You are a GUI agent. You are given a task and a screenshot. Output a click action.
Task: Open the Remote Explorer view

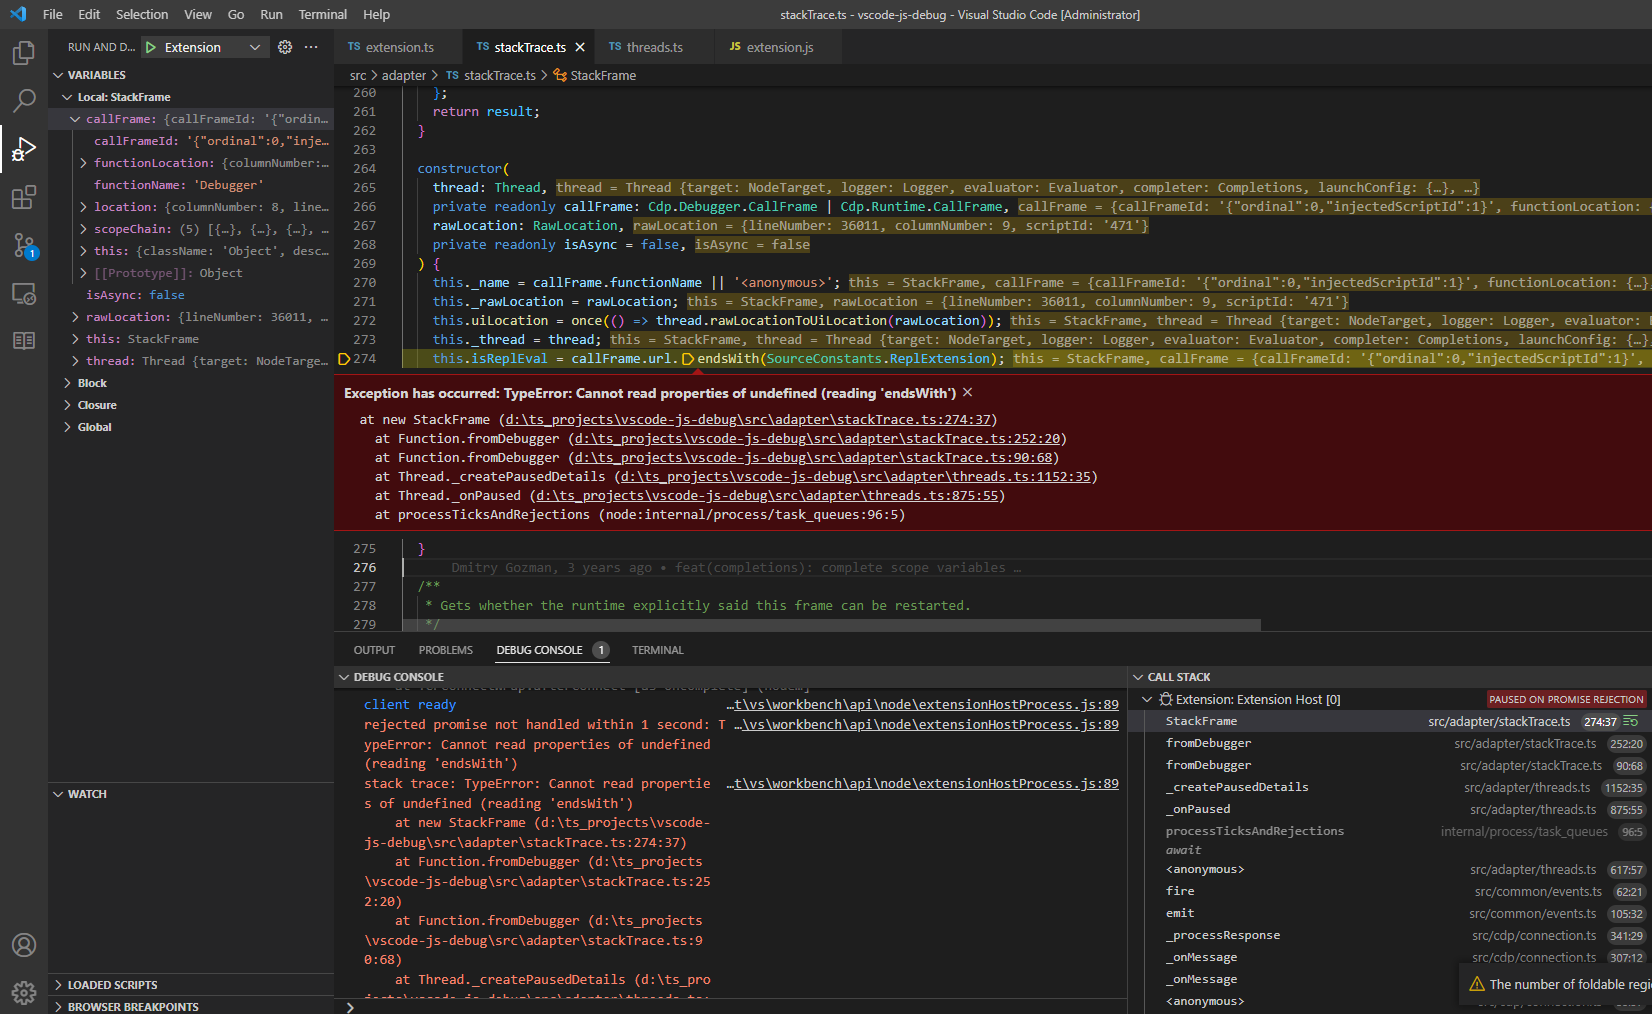[23, 293]
